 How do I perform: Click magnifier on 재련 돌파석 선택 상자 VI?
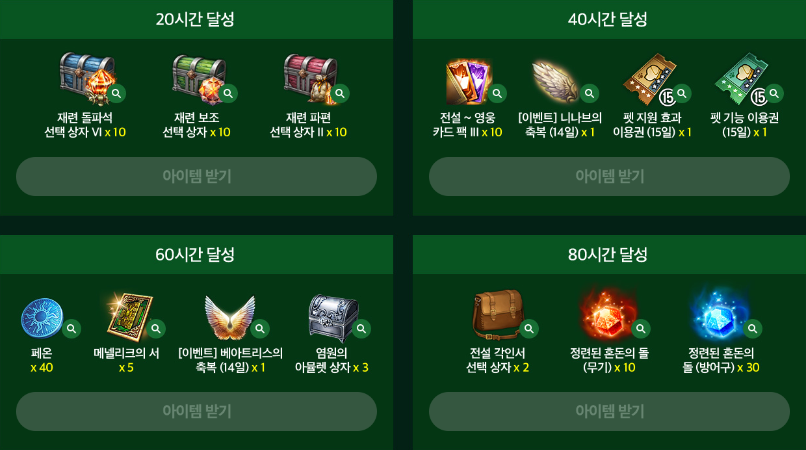(117, 94)
